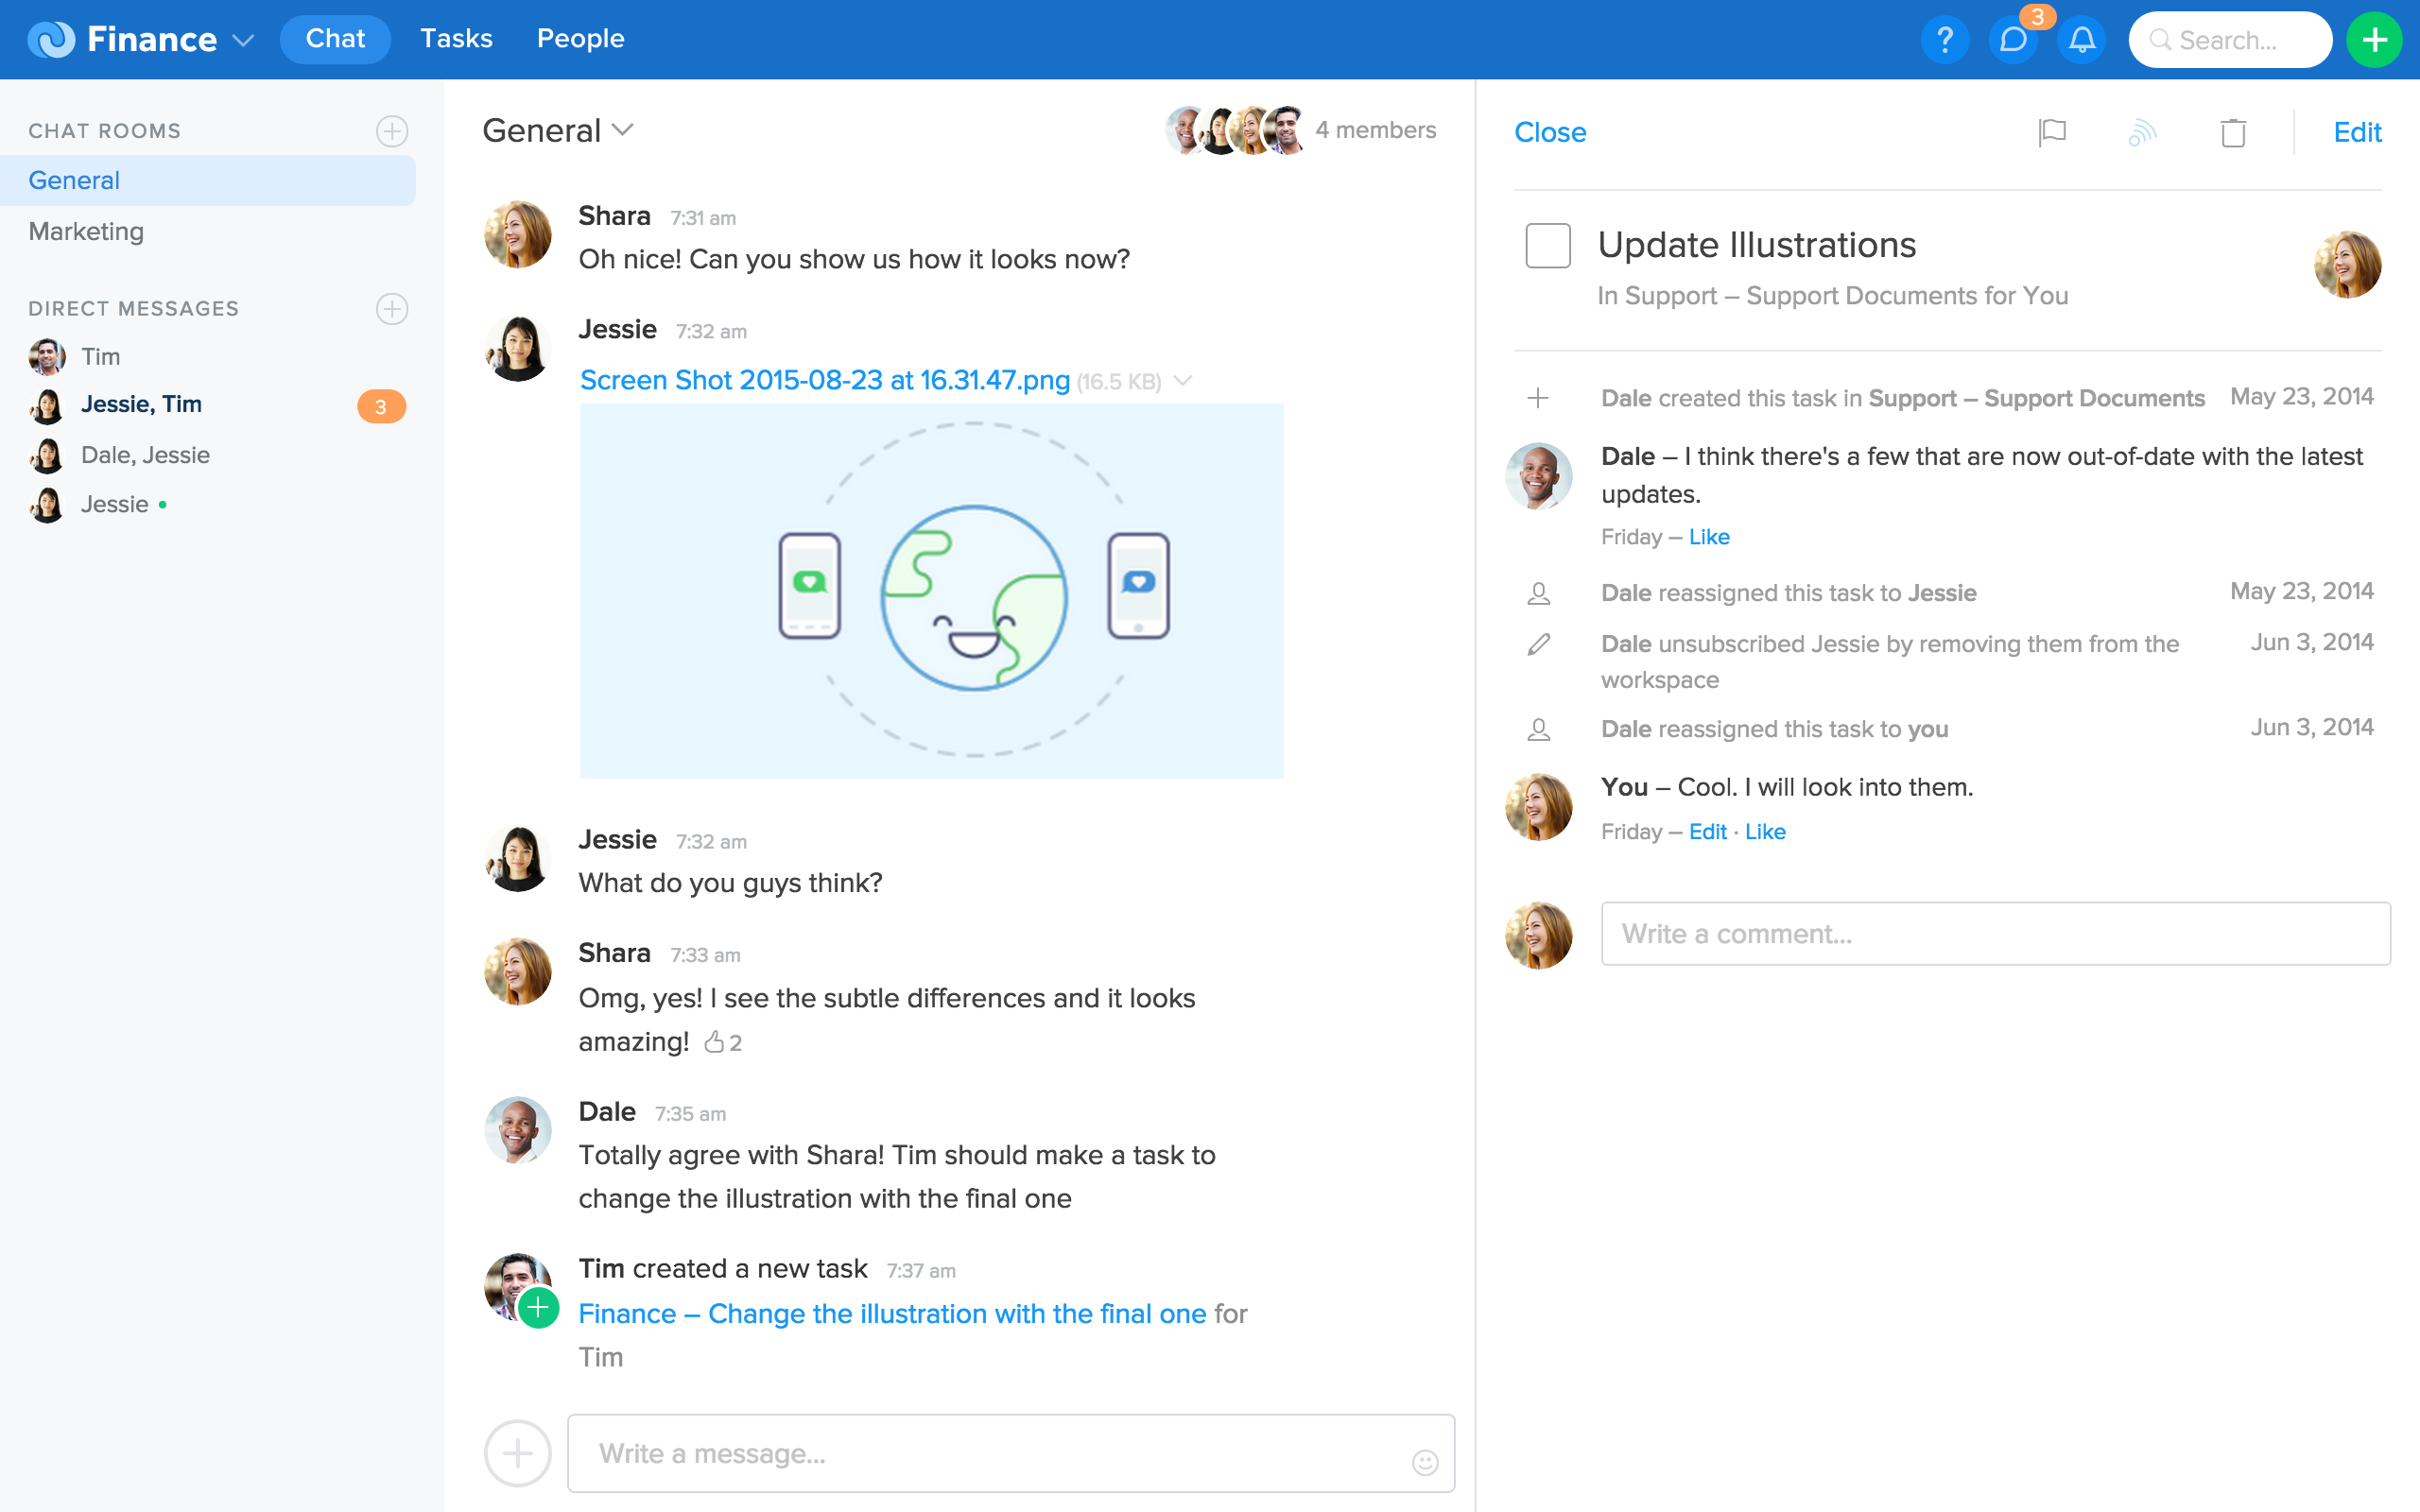Click the emoji smiley in message box
This screenshot has height=1512, width=2420.
pos(1425,1462)
